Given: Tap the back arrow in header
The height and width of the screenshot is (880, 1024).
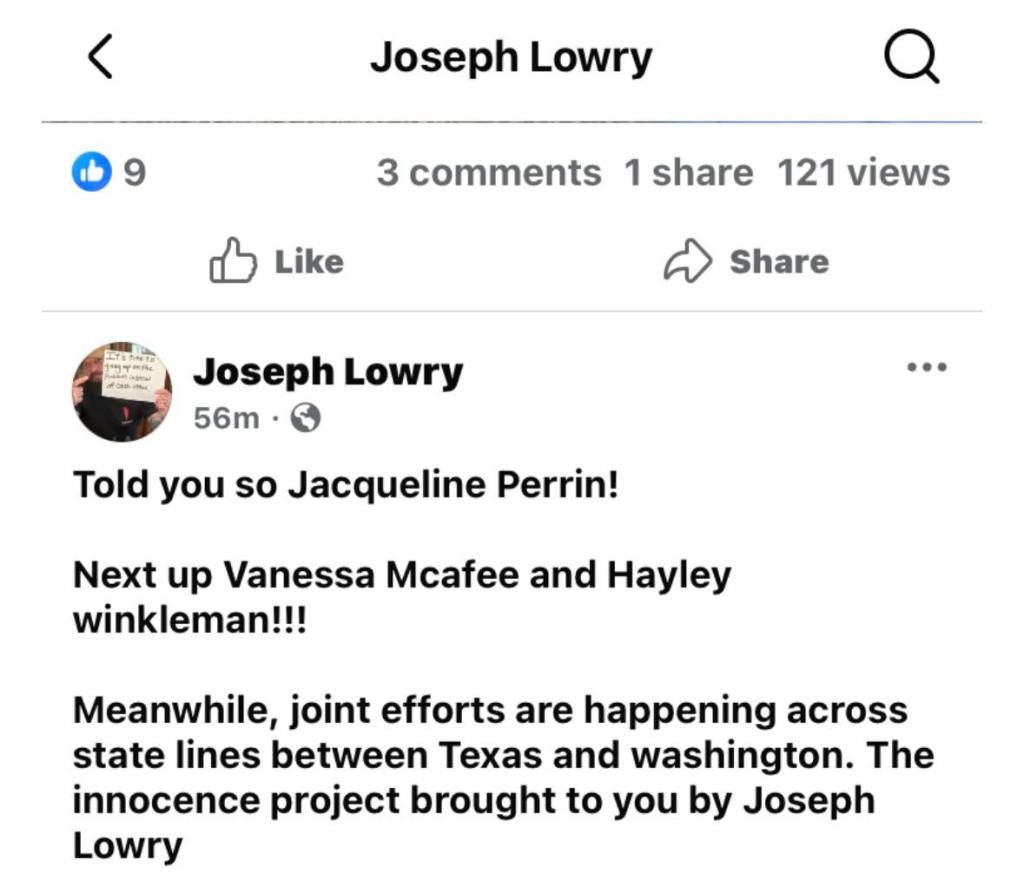Looking at the screenshot, I should pos(100,58).
